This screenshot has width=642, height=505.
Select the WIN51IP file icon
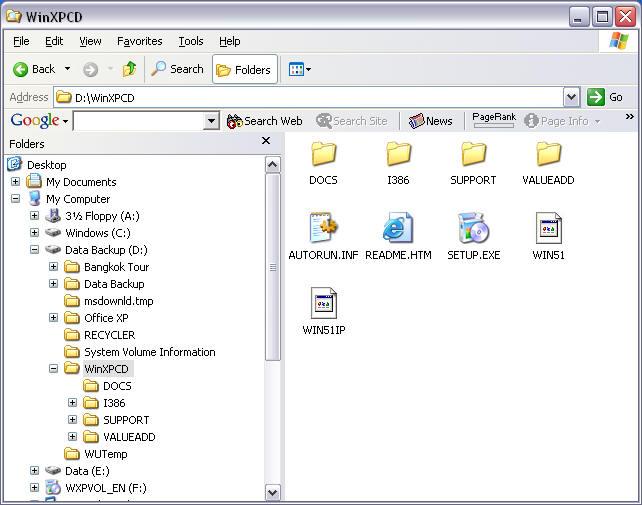click(323, 303)
